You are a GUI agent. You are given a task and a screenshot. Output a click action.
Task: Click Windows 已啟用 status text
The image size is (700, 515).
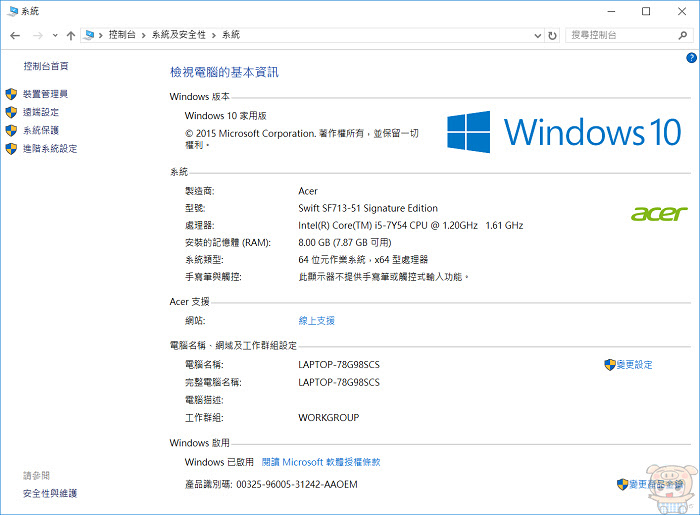tap(219, 462)
